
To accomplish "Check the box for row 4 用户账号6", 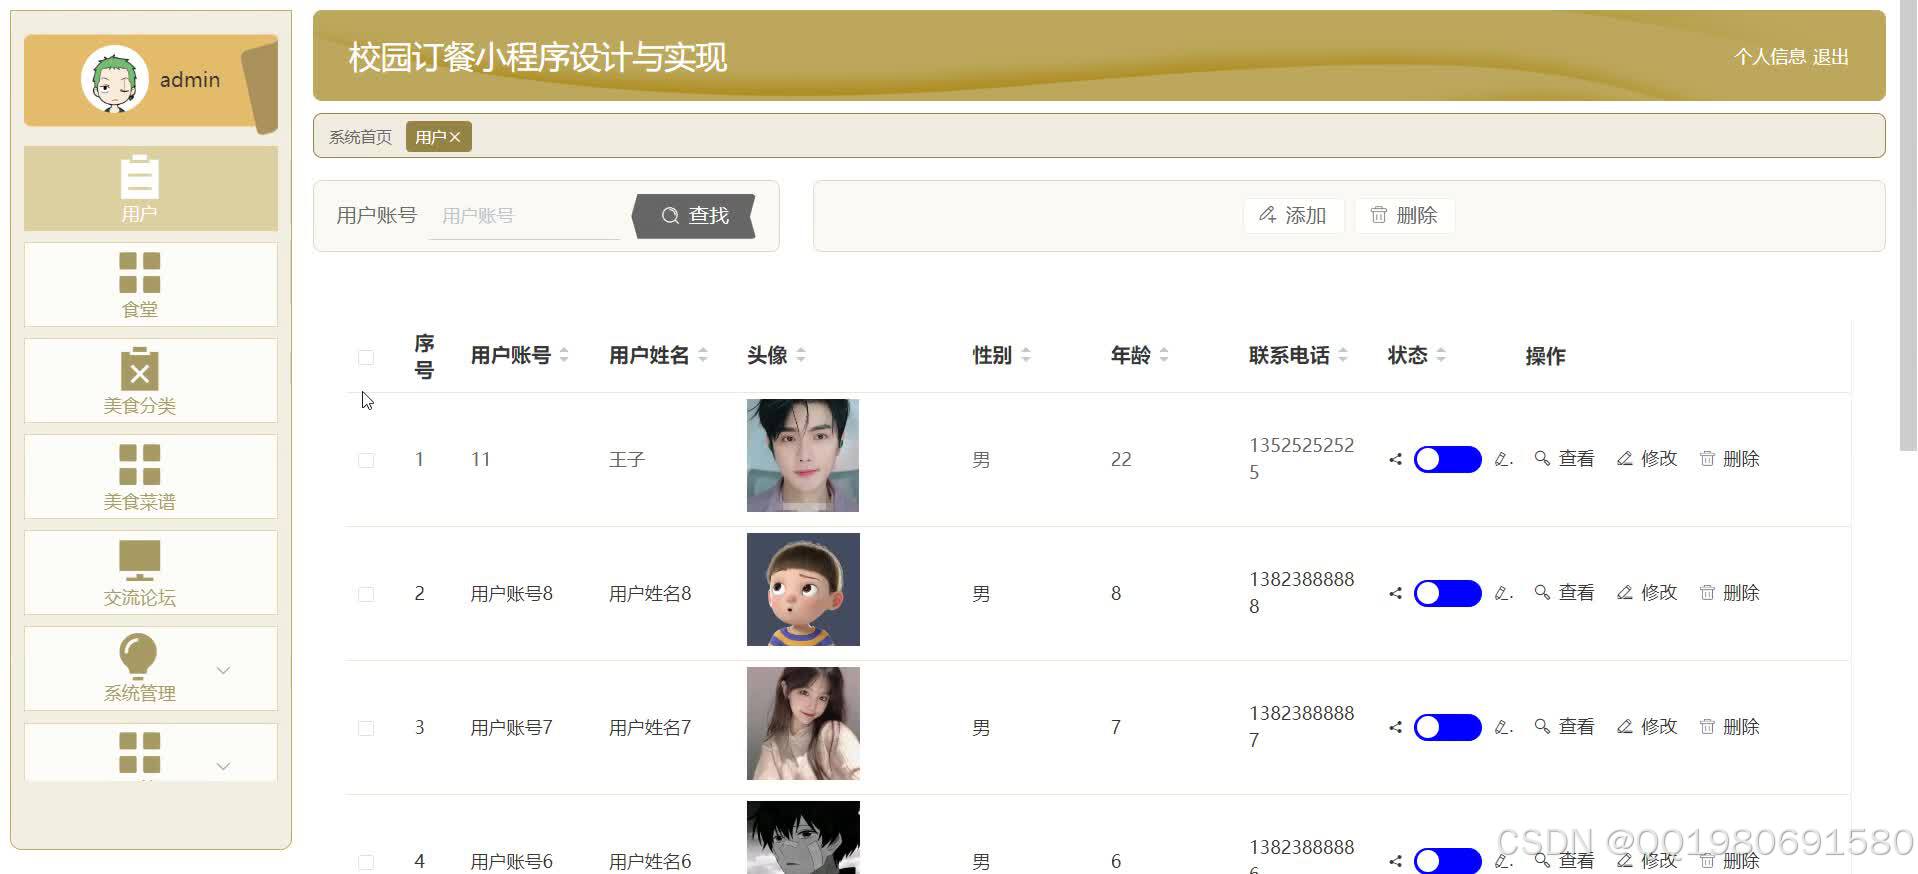I will coord(366,862).
